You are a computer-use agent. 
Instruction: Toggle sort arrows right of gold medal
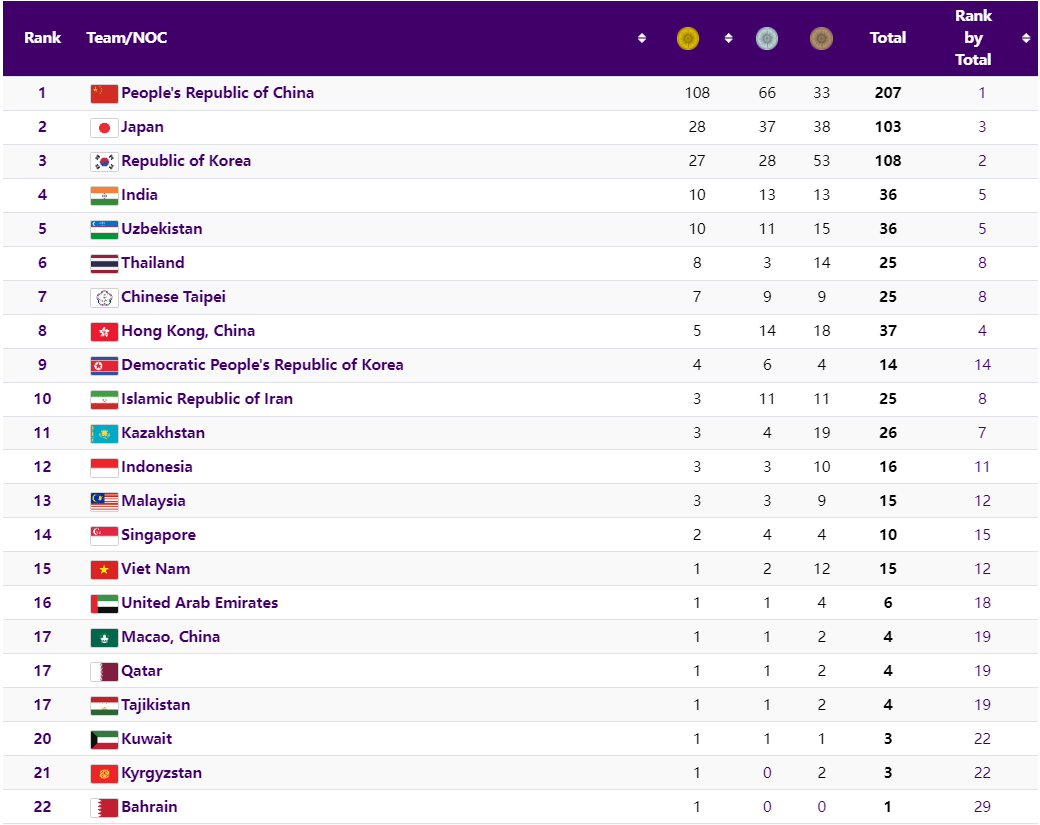pyautogui.click(x=729, y=39)
